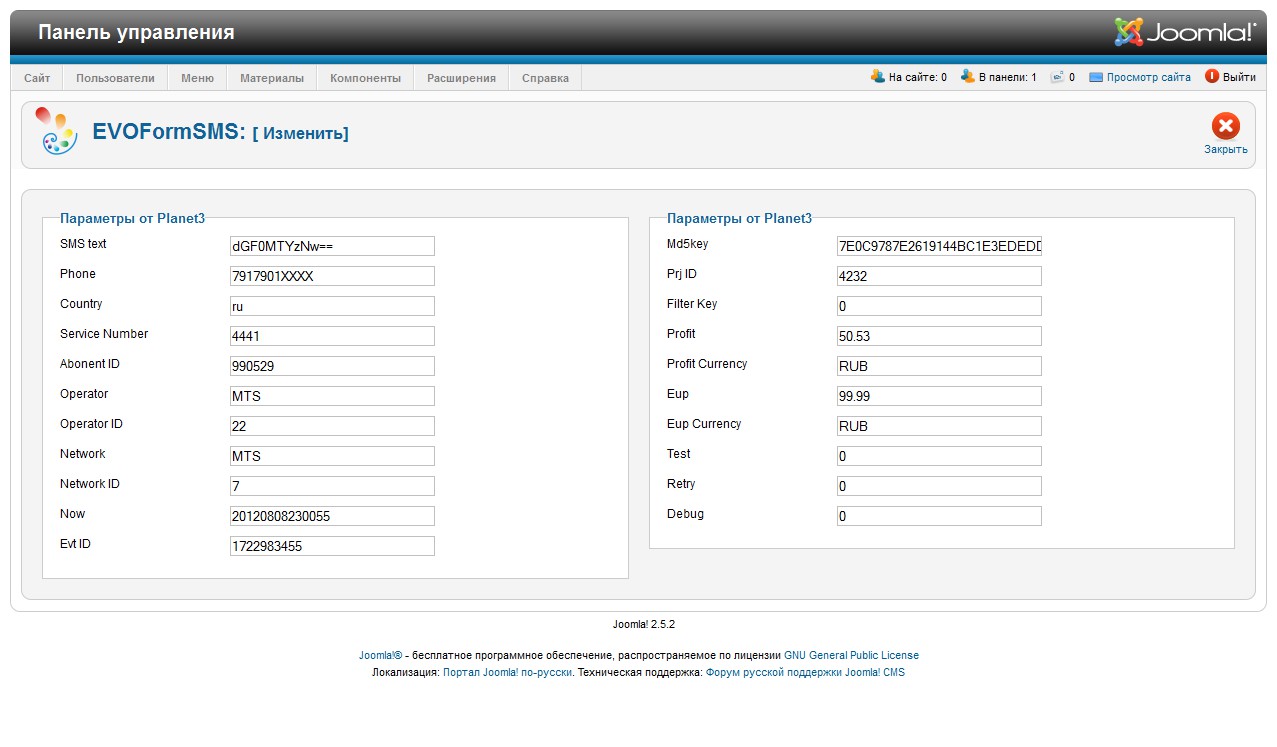
Task: Click the SMS text input field
Action: (332, 246)
